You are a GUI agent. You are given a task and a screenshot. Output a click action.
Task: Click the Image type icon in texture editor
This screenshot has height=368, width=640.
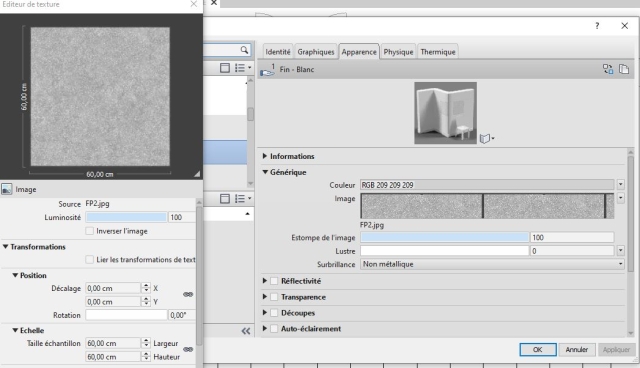pos(7,189)
